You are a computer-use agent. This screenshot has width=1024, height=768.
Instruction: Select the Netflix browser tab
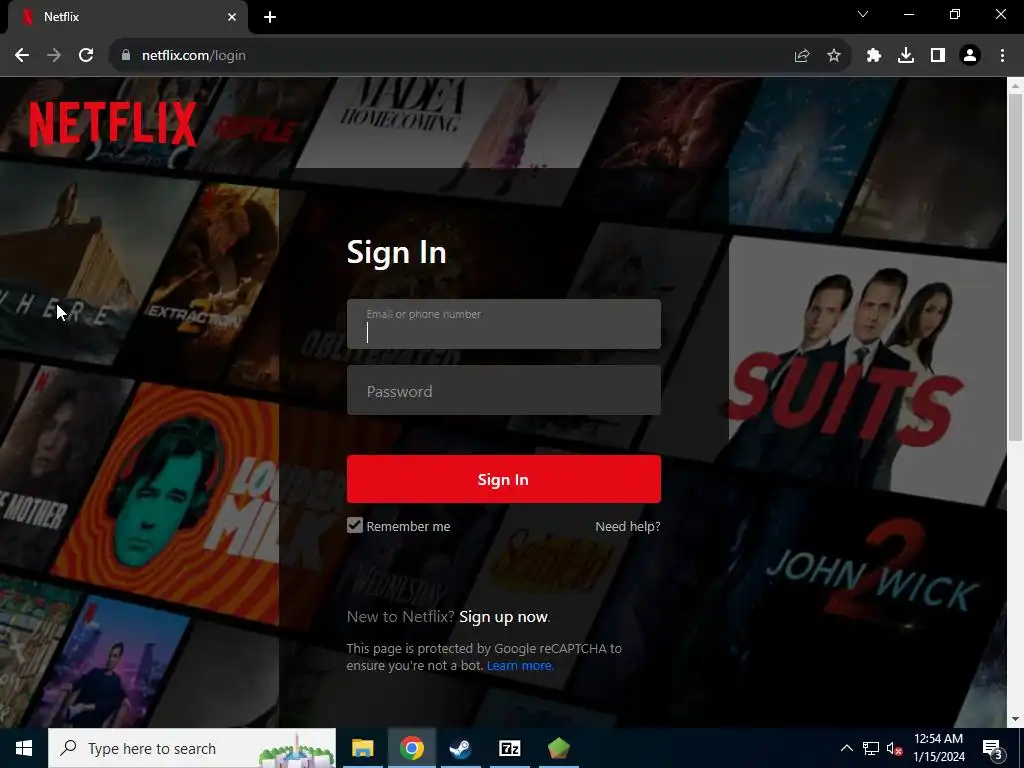click(x=128, y=17)
